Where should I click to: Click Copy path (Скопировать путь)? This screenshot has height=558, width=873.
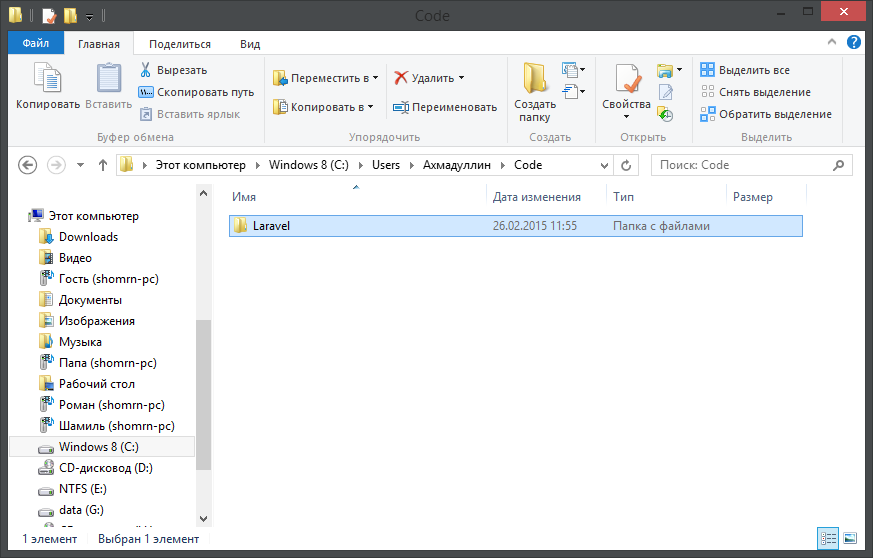click(196, 92)
